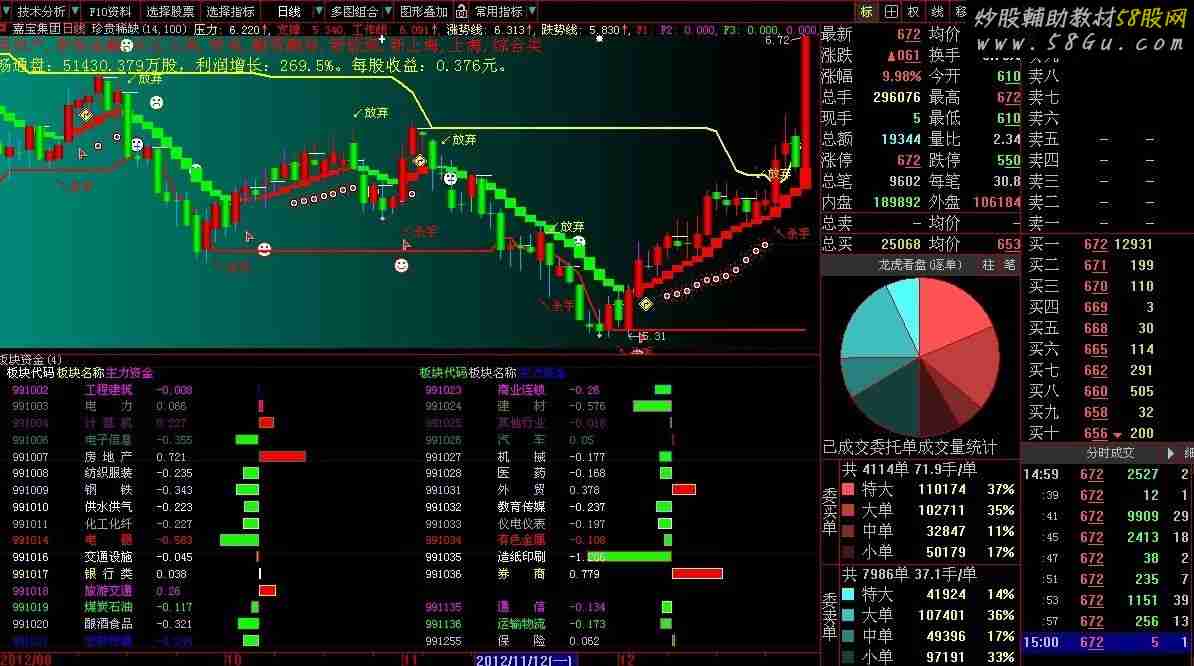
Task: Click the 2012/08 label on the time axis
Action: click(x=26, y=660)
